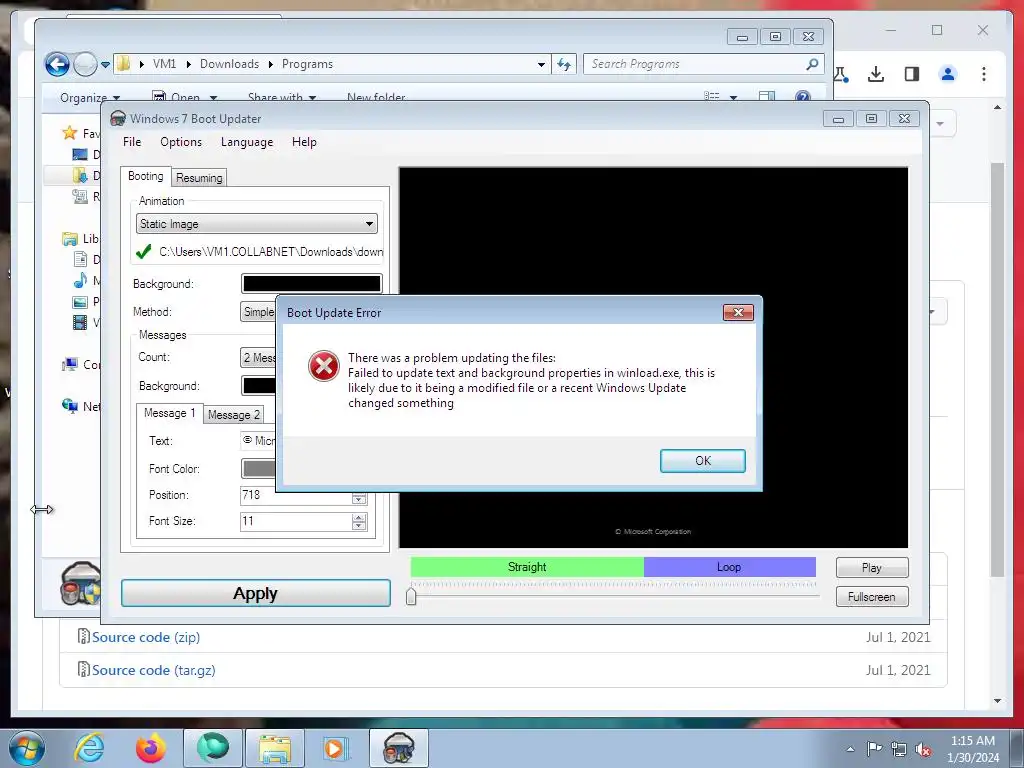Viewport: 1024px width, 768px height.
Task: Click the Fullscreen button
Action: coord(872,596)
